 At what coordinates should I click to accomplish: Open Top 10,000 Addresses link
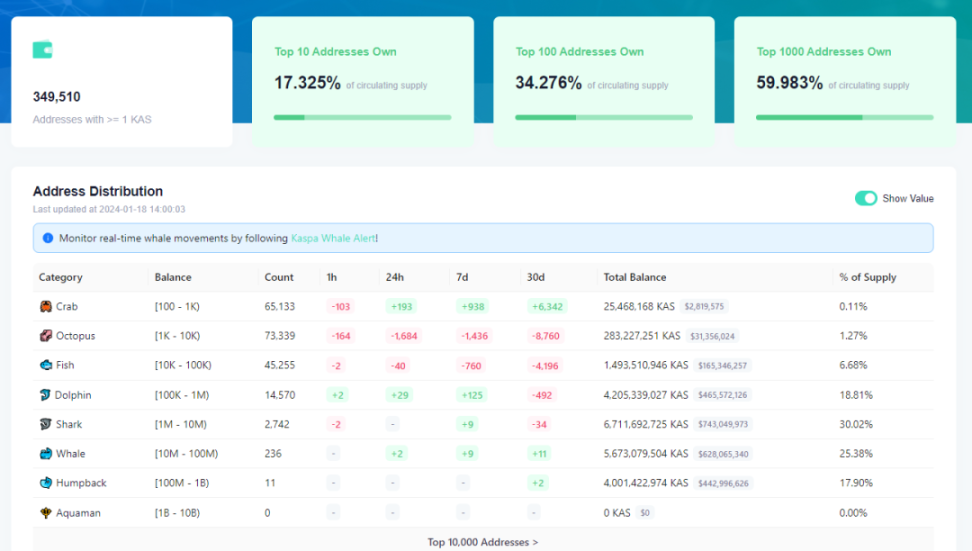coord(483,542)
